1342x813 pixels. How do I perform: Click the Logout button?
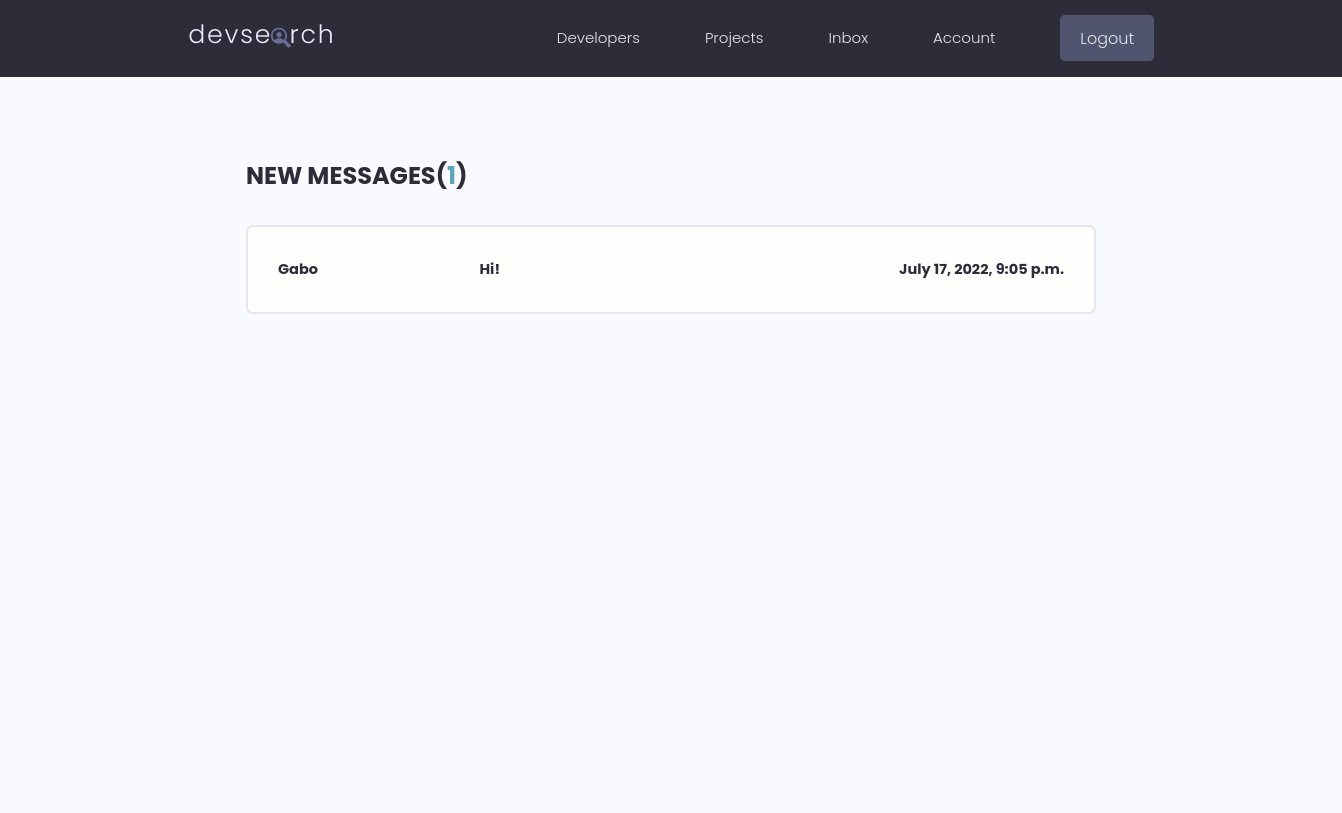coord(1106,38)
